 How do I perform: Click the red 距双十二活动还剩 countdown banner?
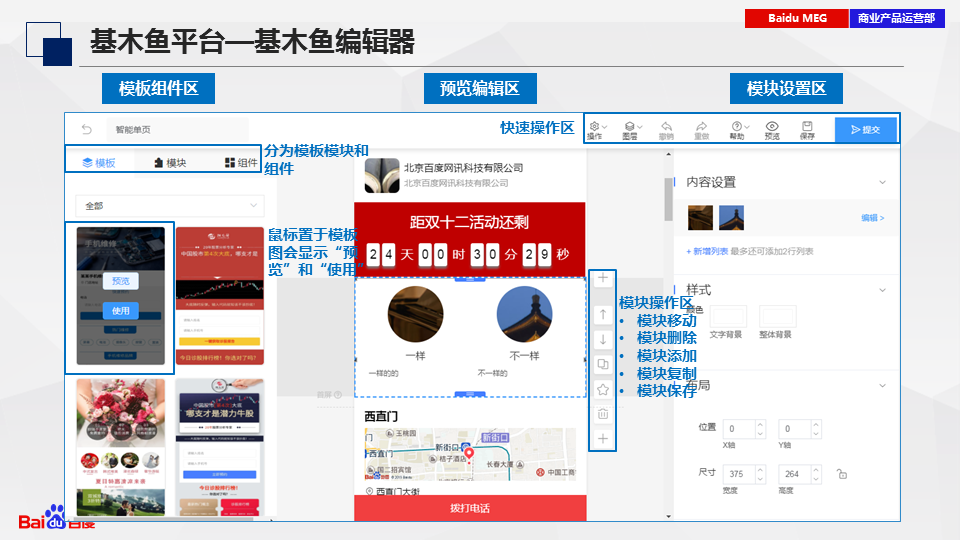(x=470, y=239)
